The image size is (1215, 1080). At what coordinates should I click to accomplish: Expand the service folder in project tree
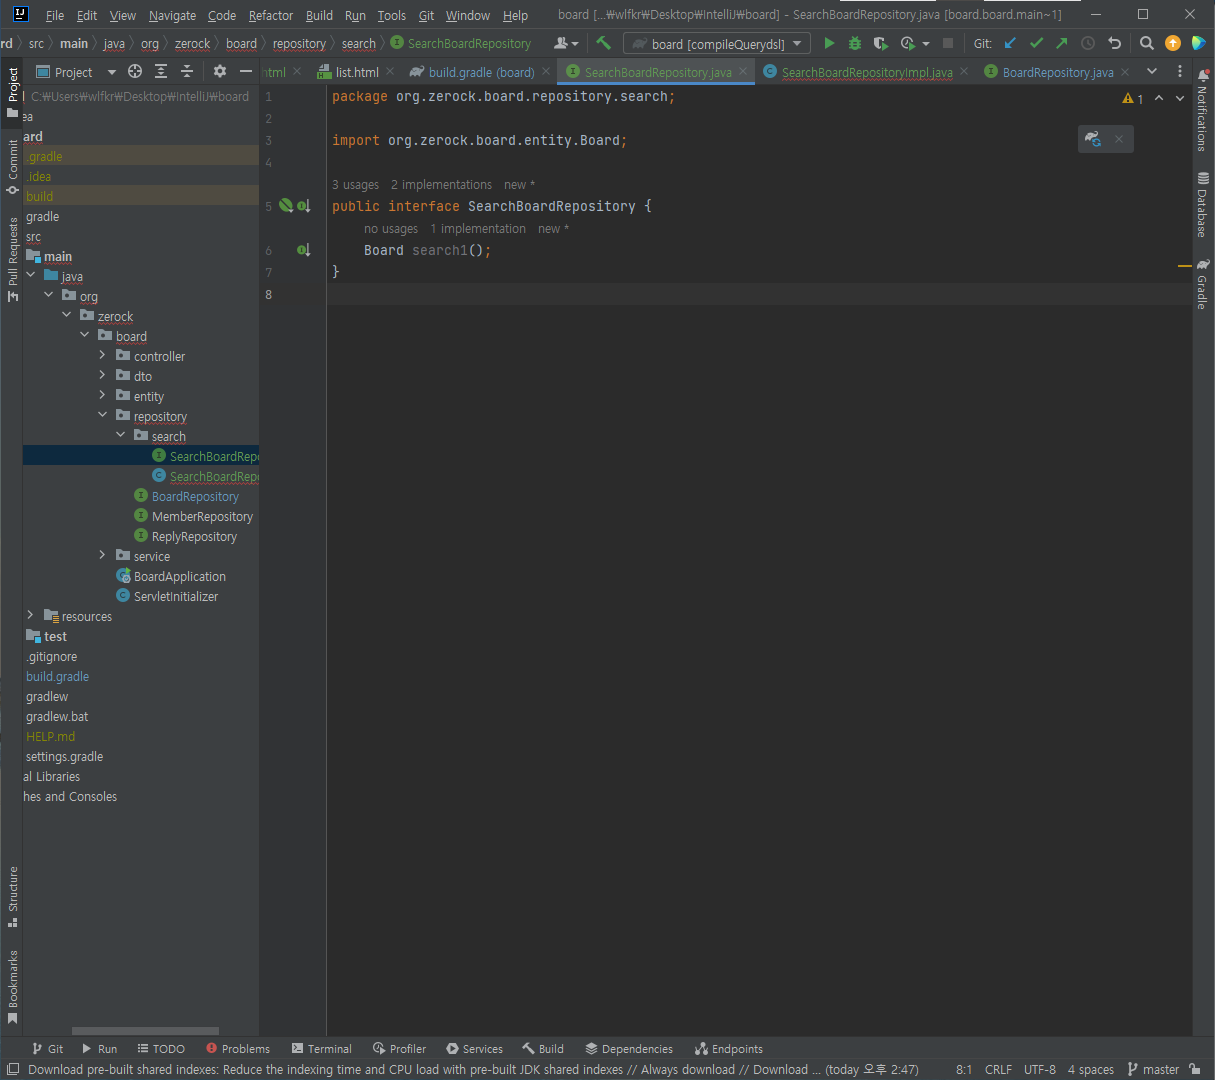[103, 555]
